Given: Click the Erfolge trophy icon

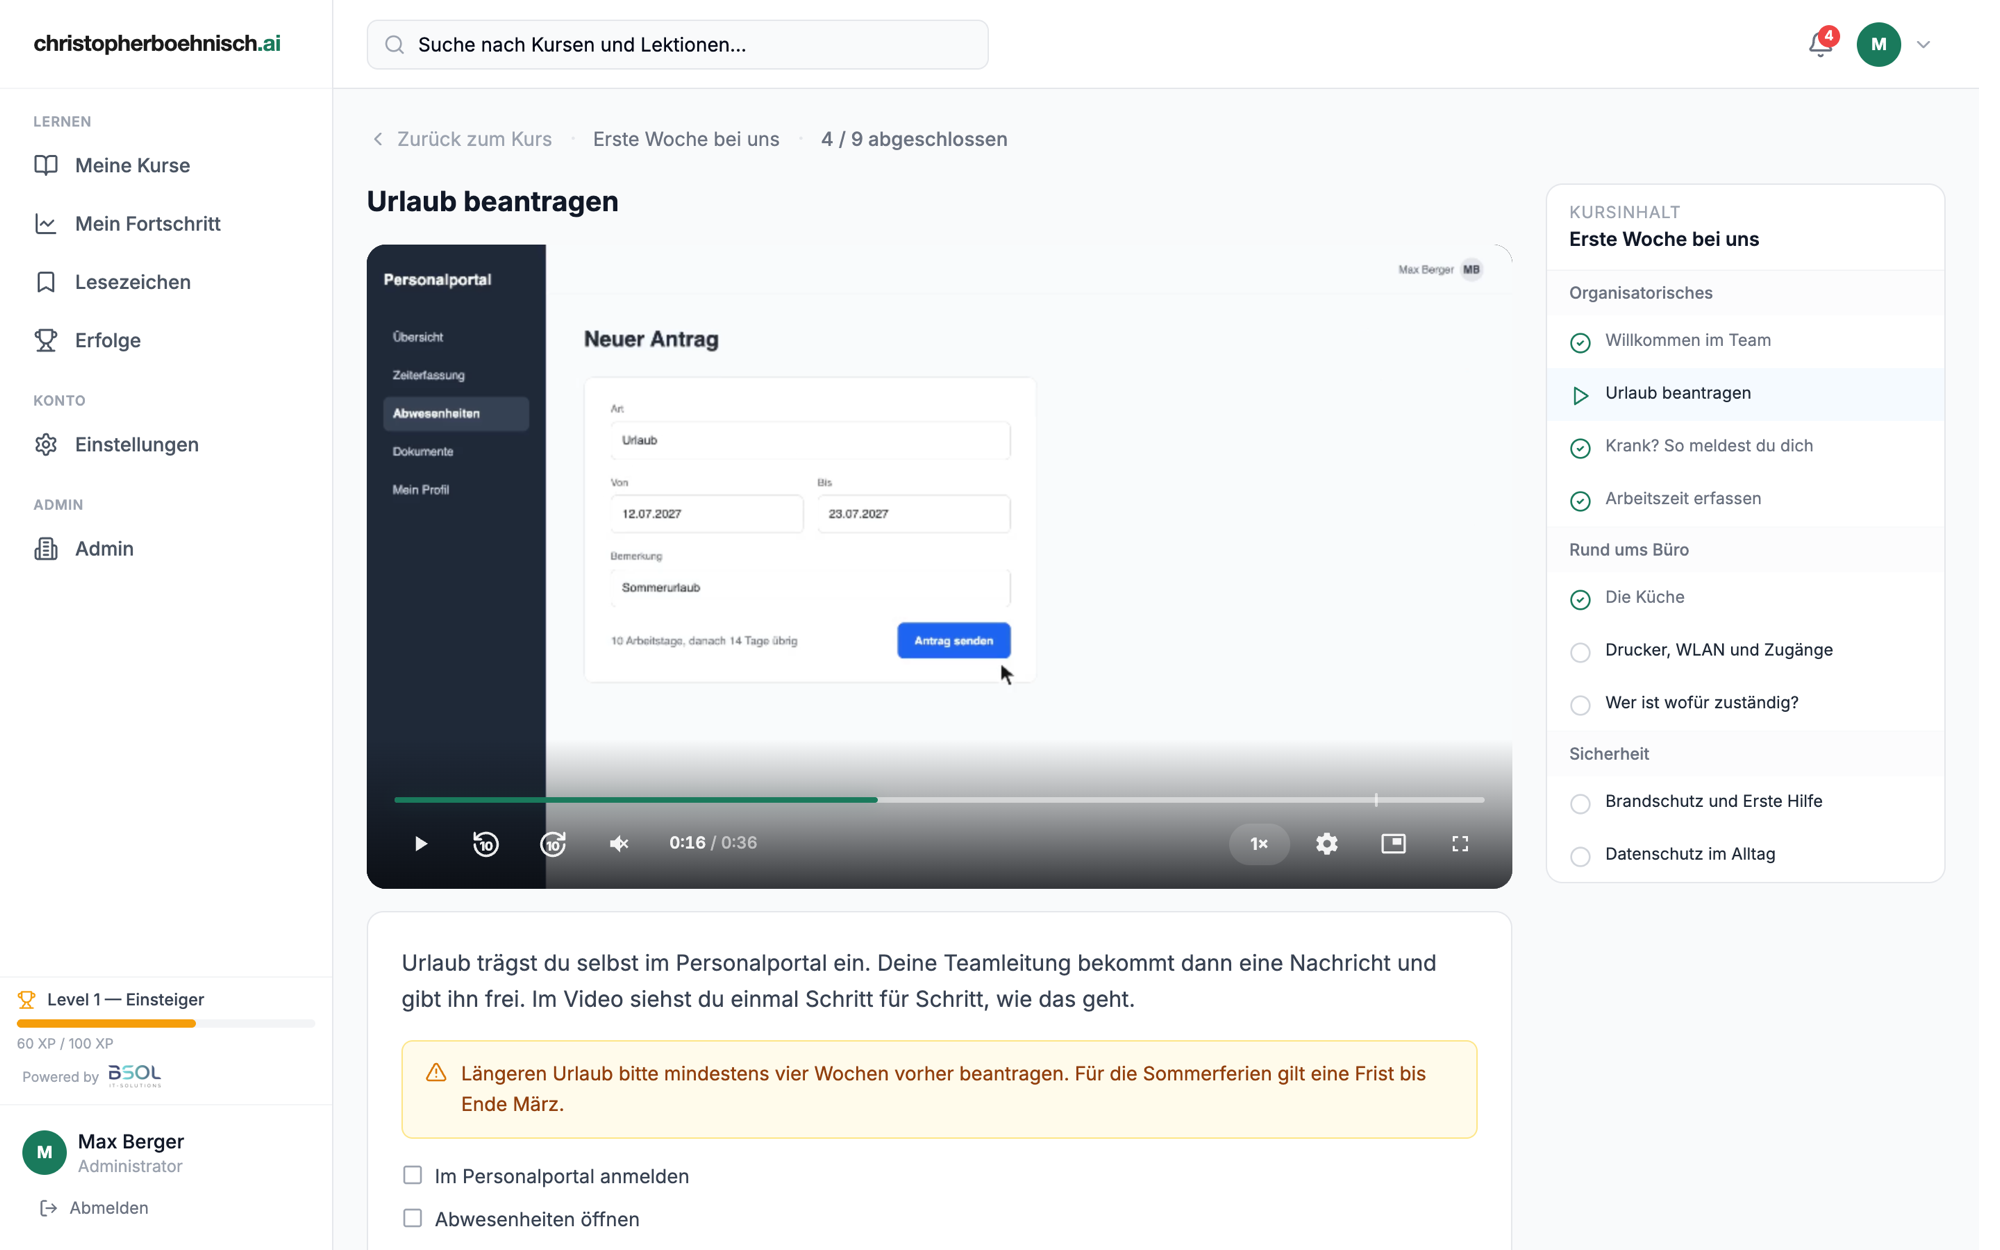Looking at the screenshot, I should [46, 340].
